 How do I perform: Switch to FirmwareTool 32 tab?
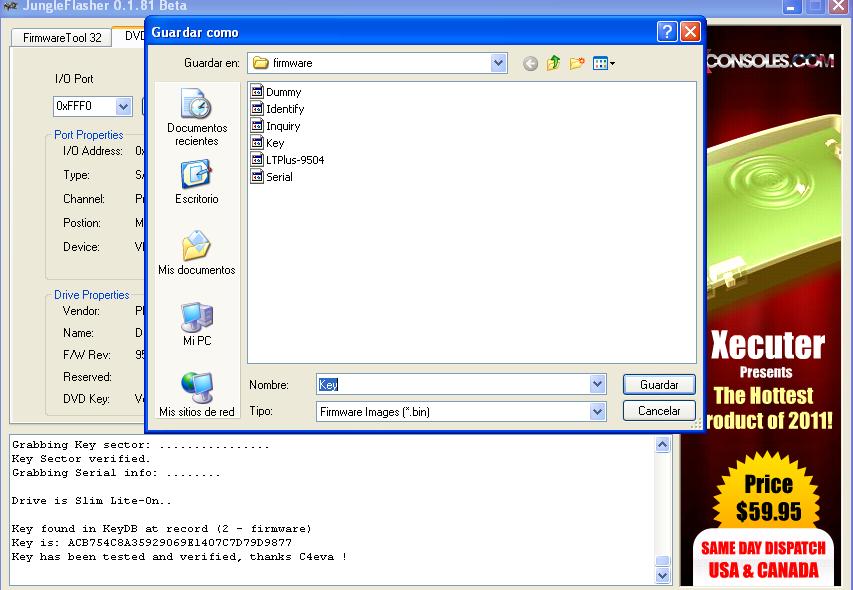62,38
